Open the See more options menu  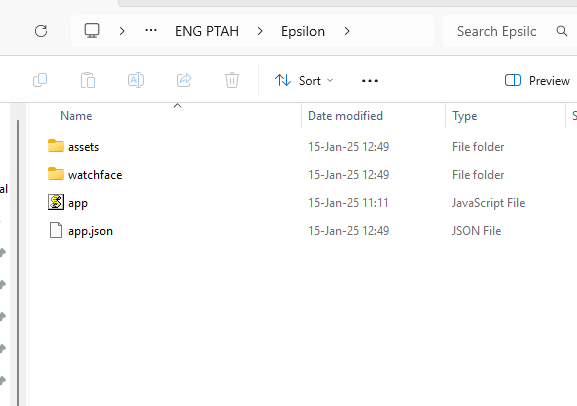[370, 81]
